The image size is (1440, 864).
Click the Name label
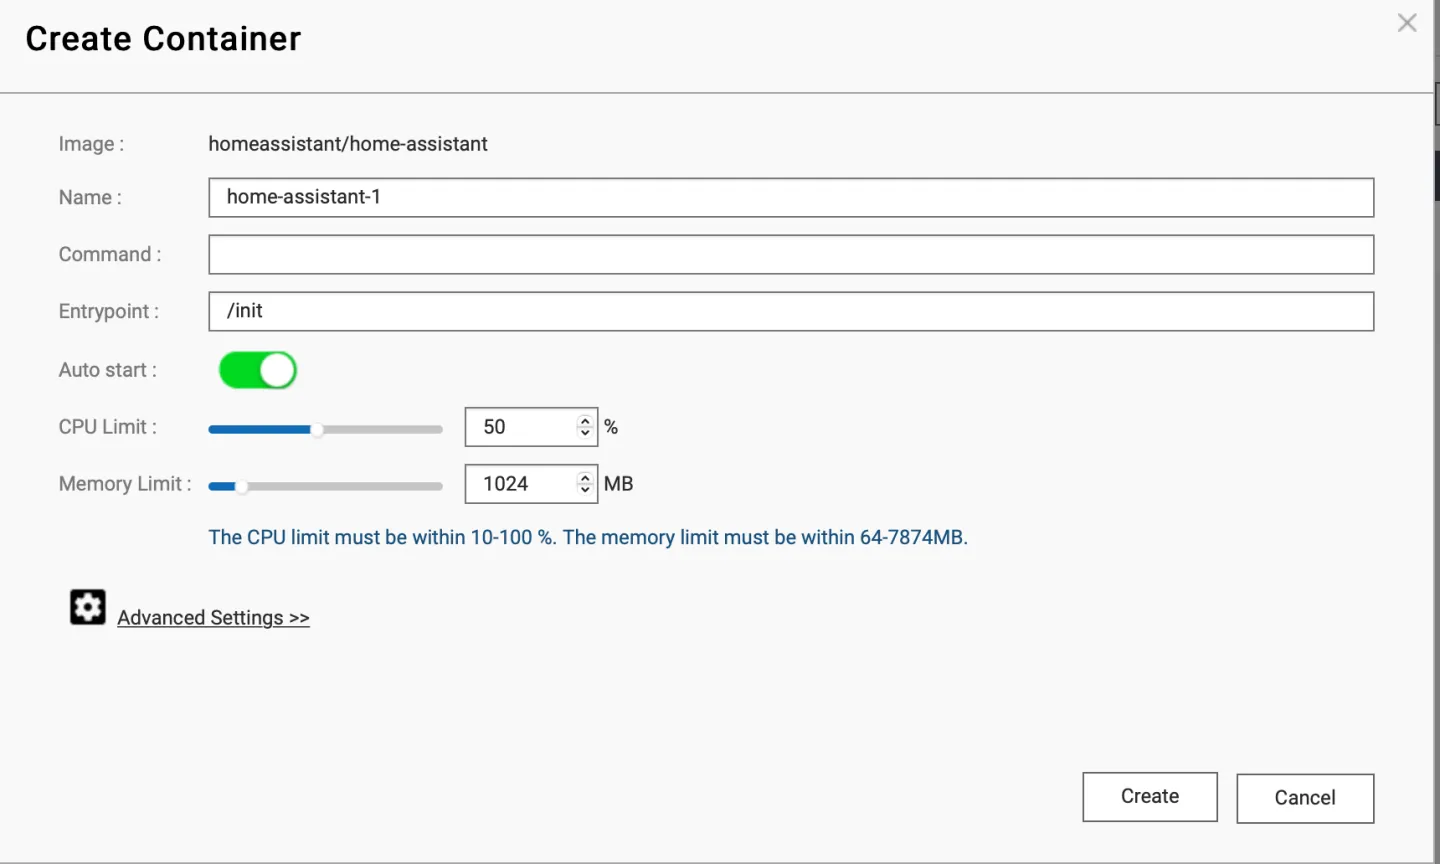tap(90, 197)
